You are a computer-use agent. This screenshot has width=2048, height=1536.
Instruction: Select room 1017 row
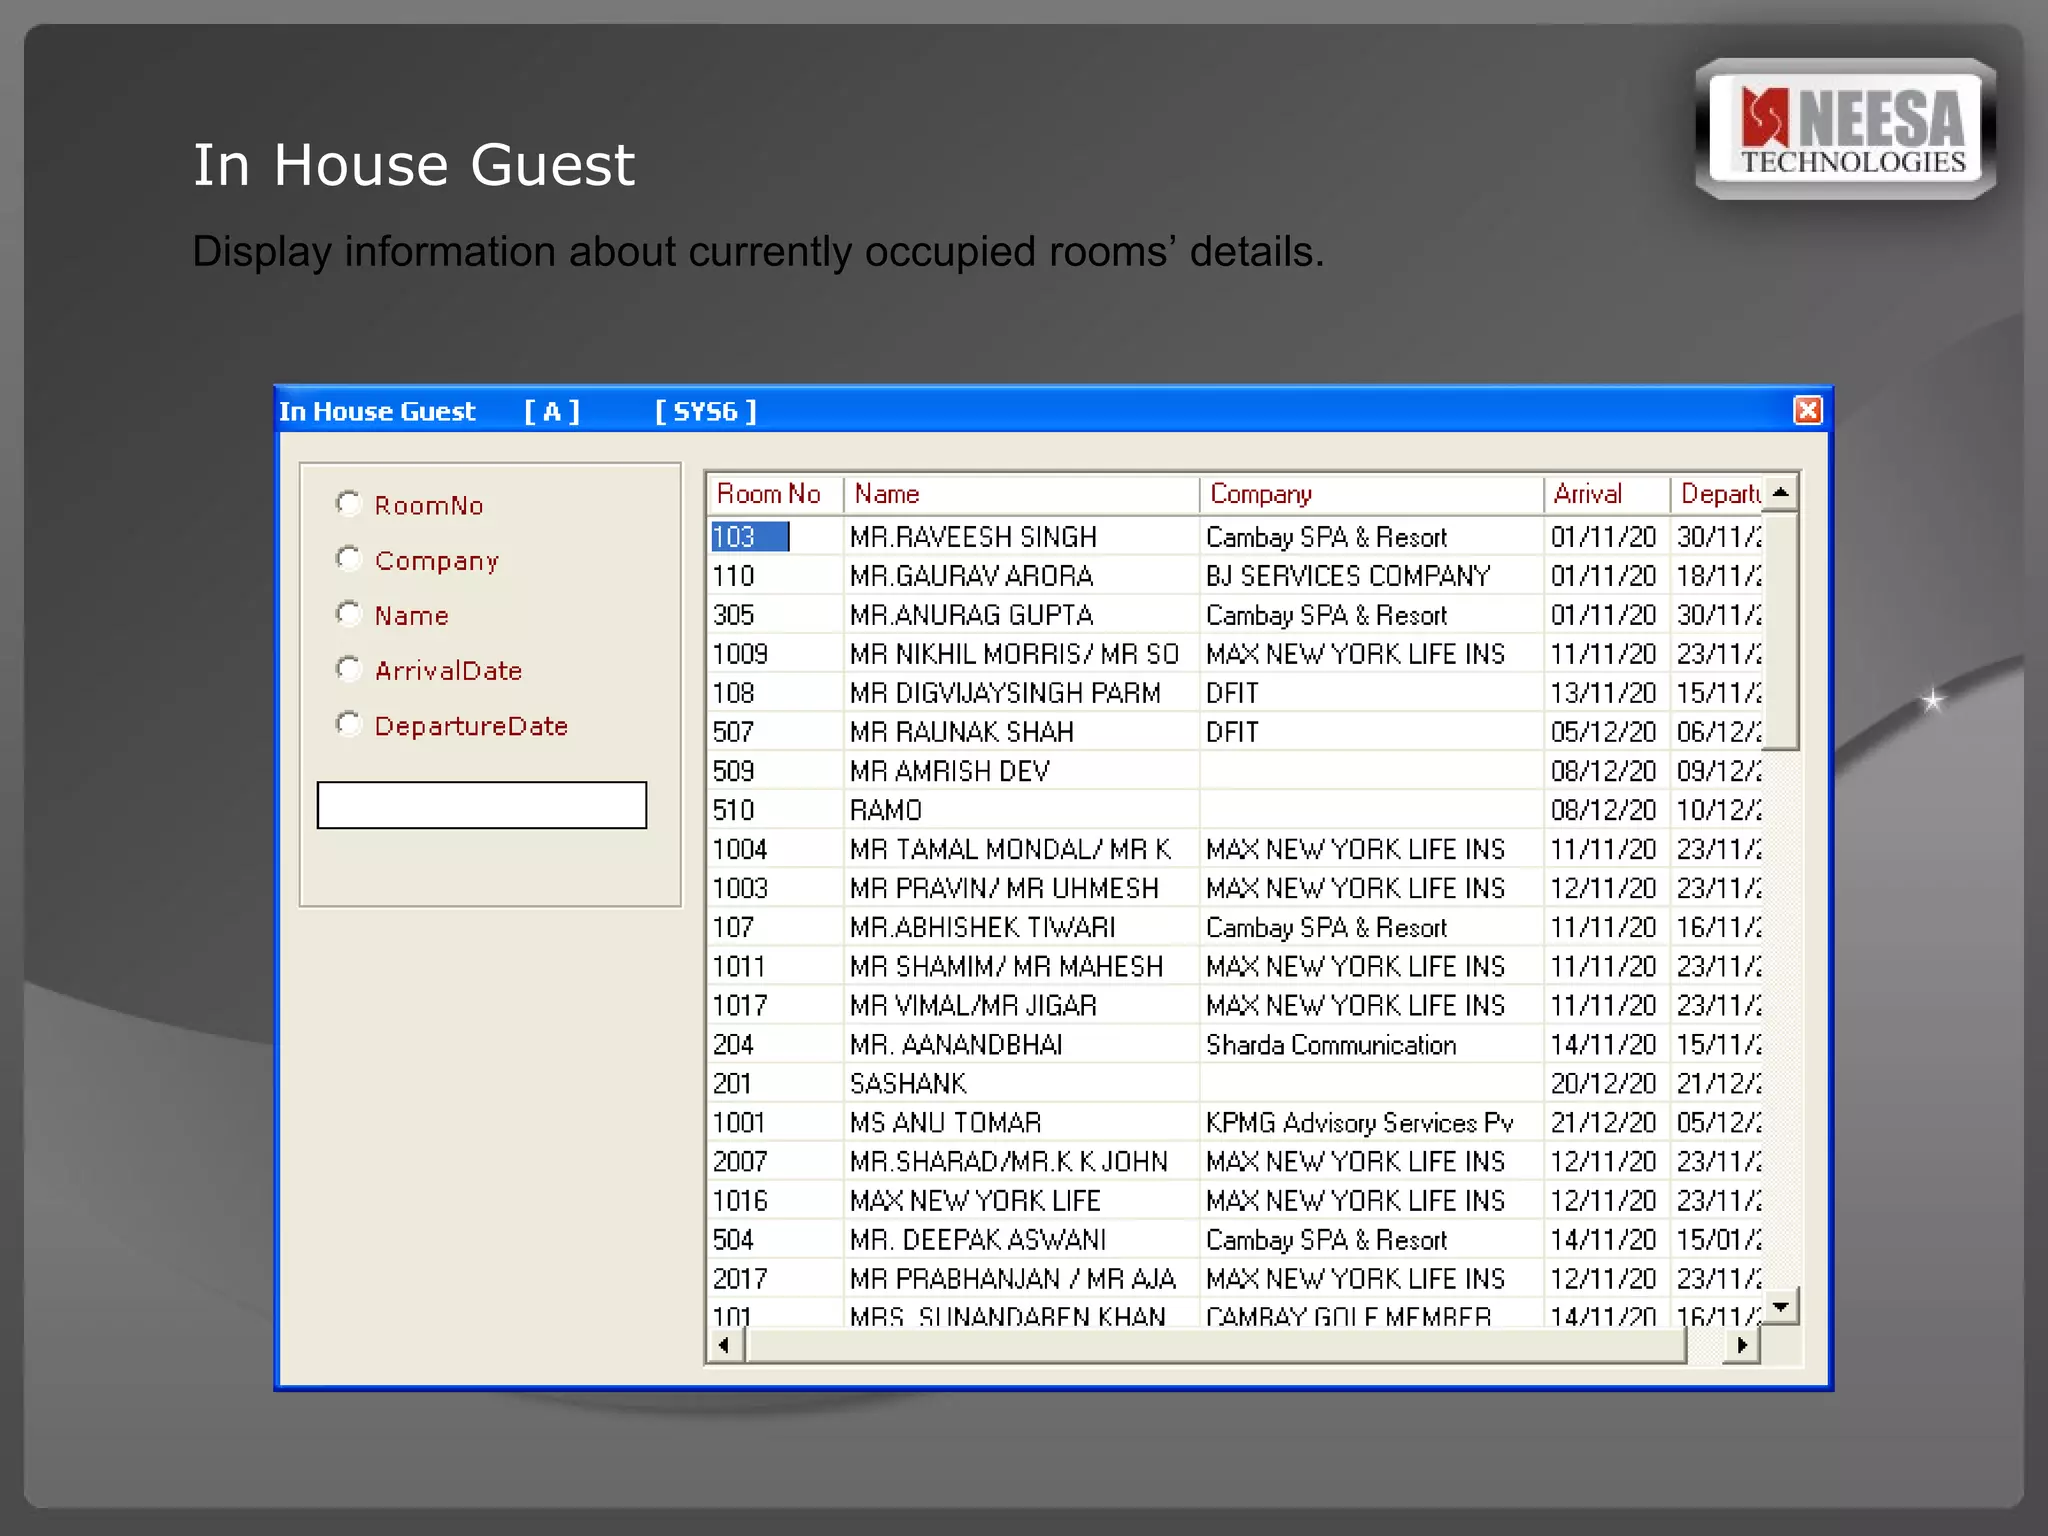(1236, 1005)
